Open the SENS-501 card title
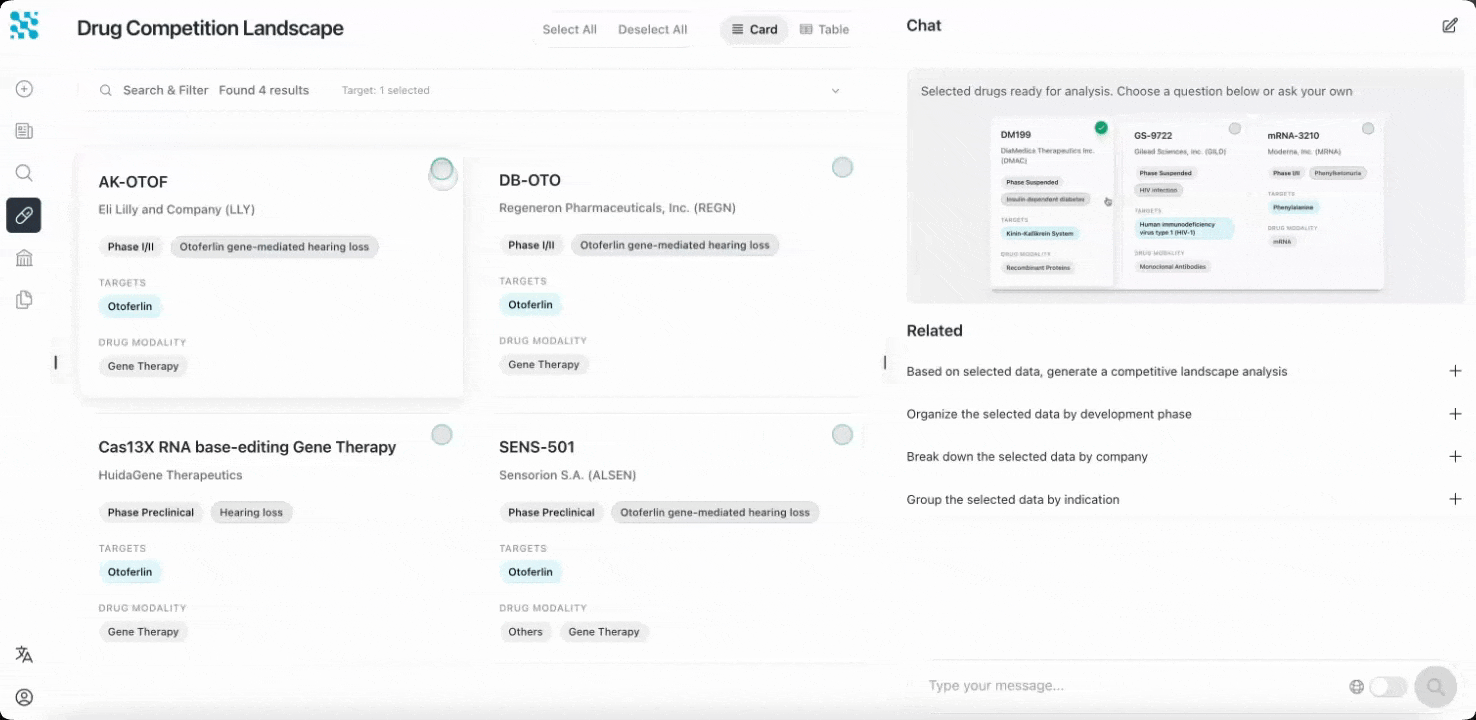Image resolution: width=1476 pixels, height=720 pixels. click(537, 447)
